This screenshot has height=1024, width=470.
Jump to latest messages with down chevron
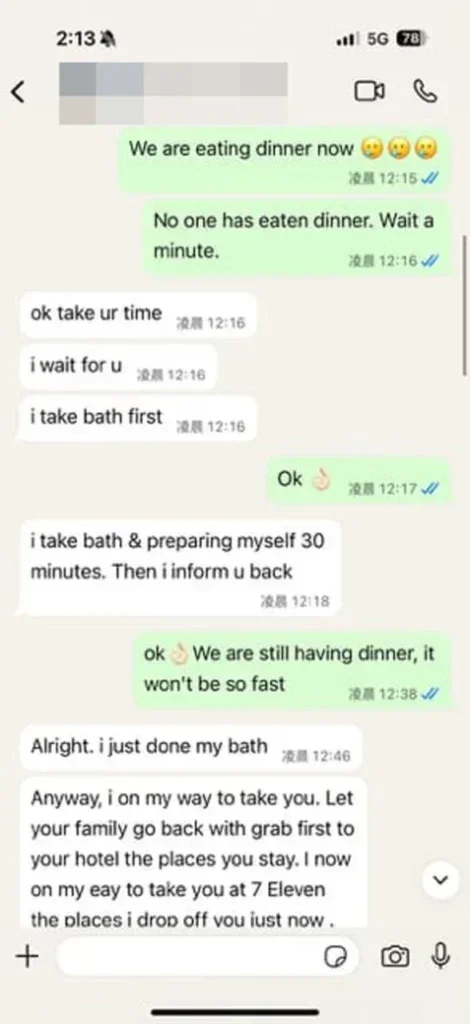(x=441, y=880)
